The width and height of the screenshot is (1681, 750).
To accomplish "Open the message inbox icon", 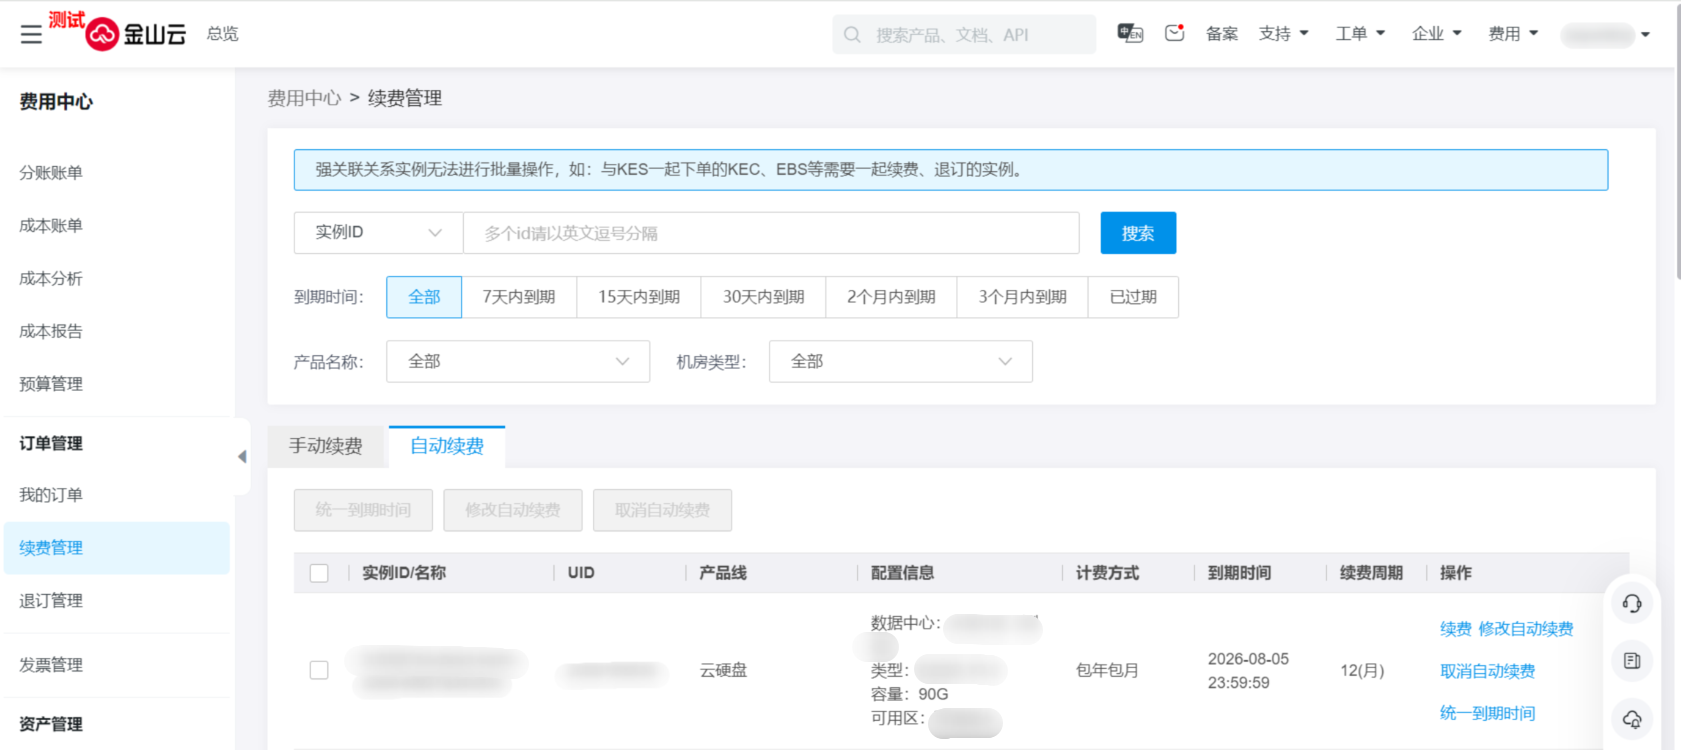I will [1174, 34].
